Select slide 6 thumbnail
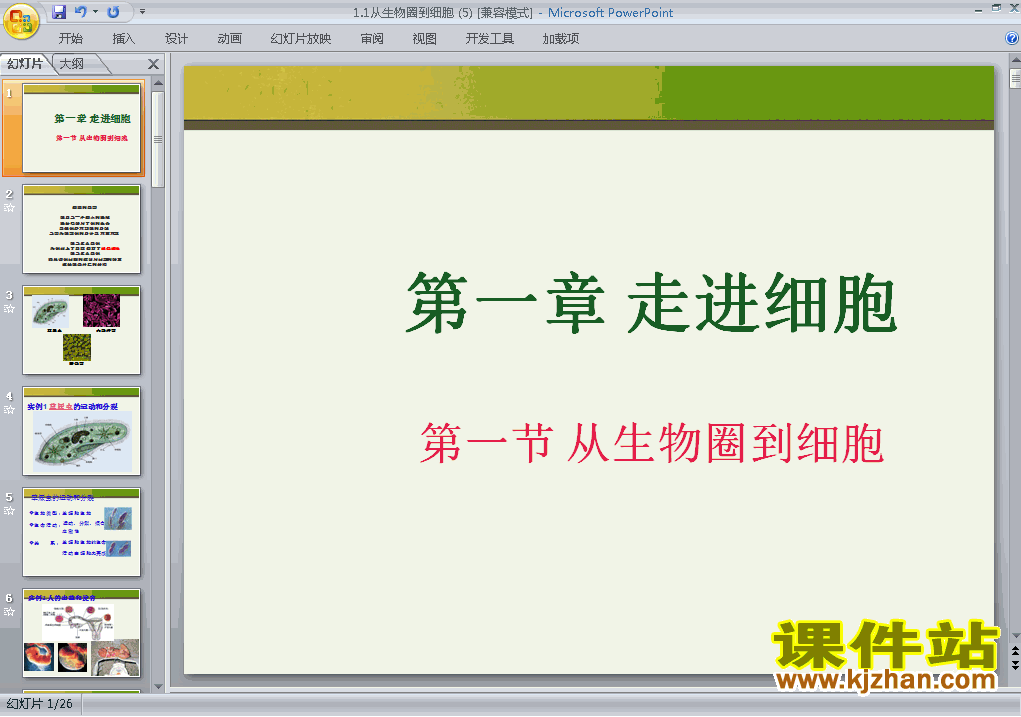The height and width of the screenshot is (717, 1021). (81, 633)
